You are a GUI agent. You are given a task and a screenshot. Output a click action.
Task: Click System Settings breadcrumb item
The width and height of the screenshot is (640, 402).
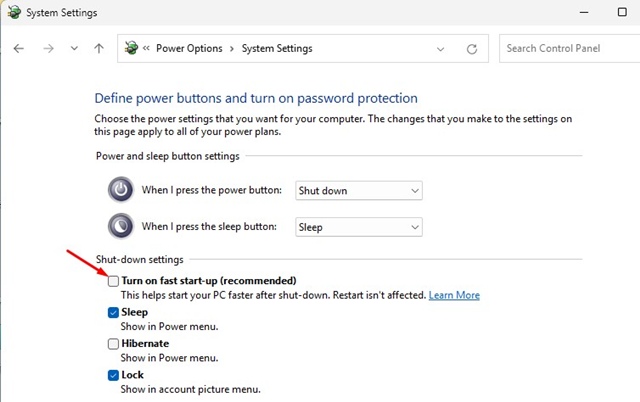275,48
